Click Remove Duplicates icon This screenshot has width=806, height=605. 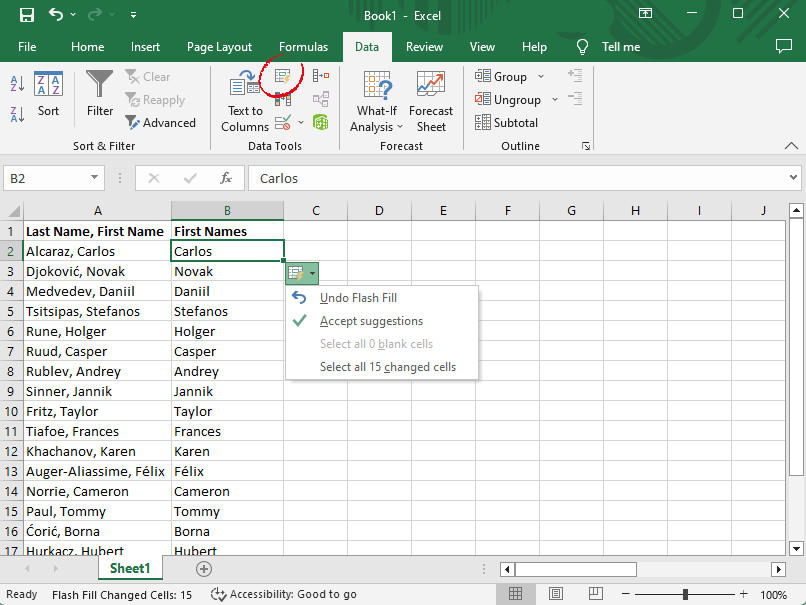[x=283, y=99]
